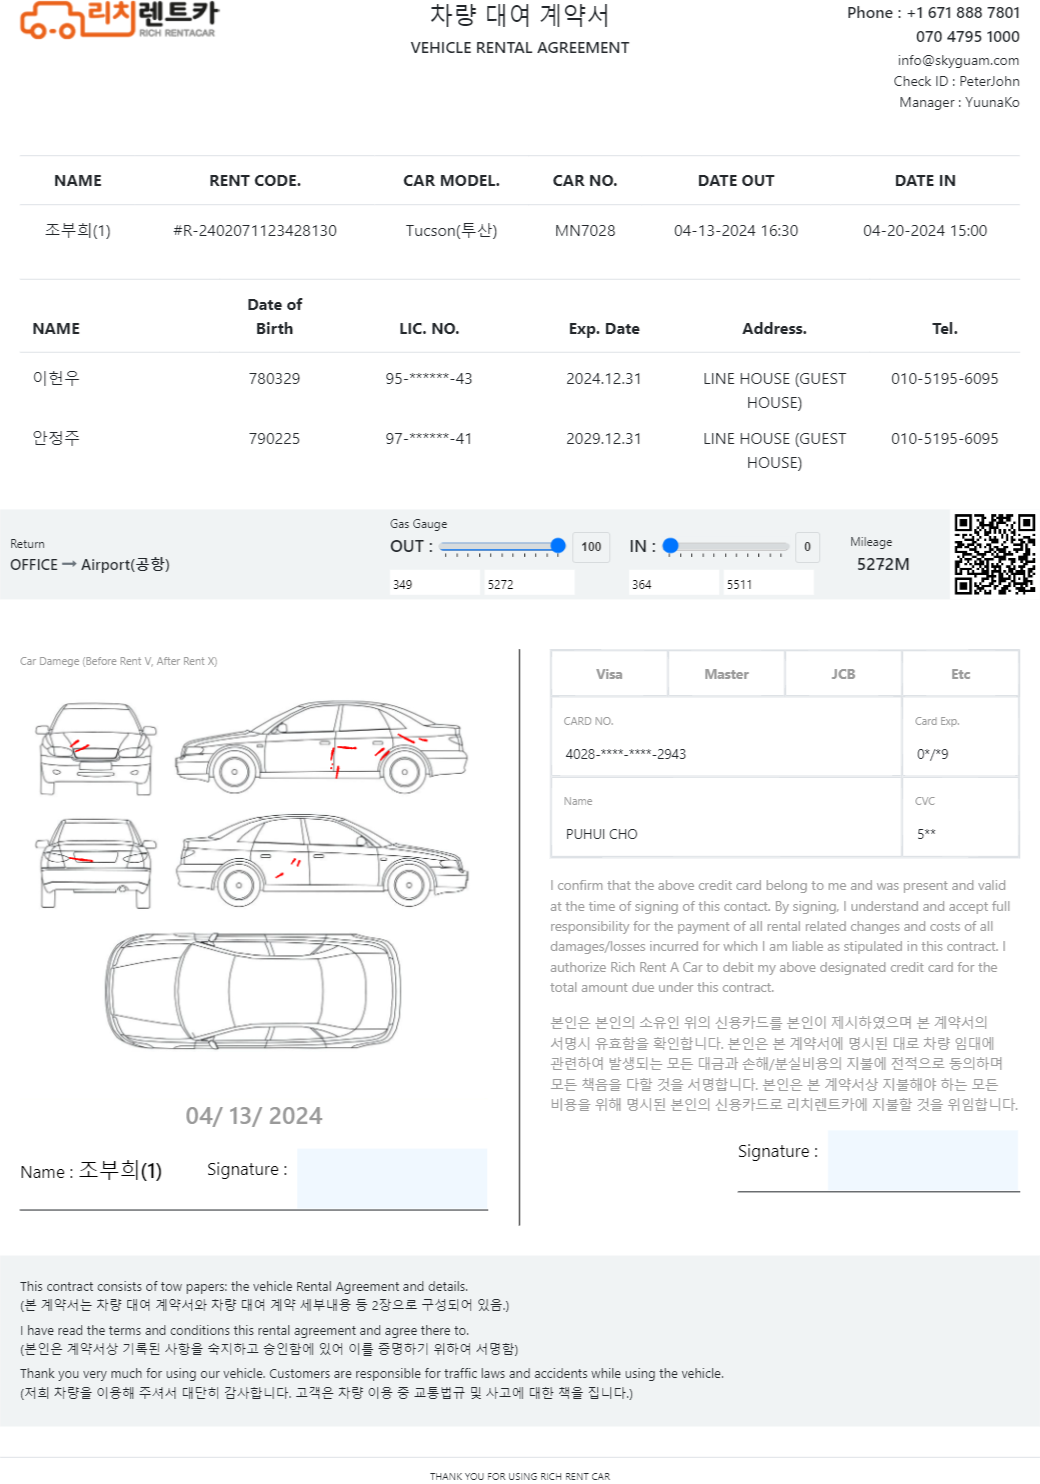Select the lower side view car diagram
The image size is (1040, 1484).
322,860
